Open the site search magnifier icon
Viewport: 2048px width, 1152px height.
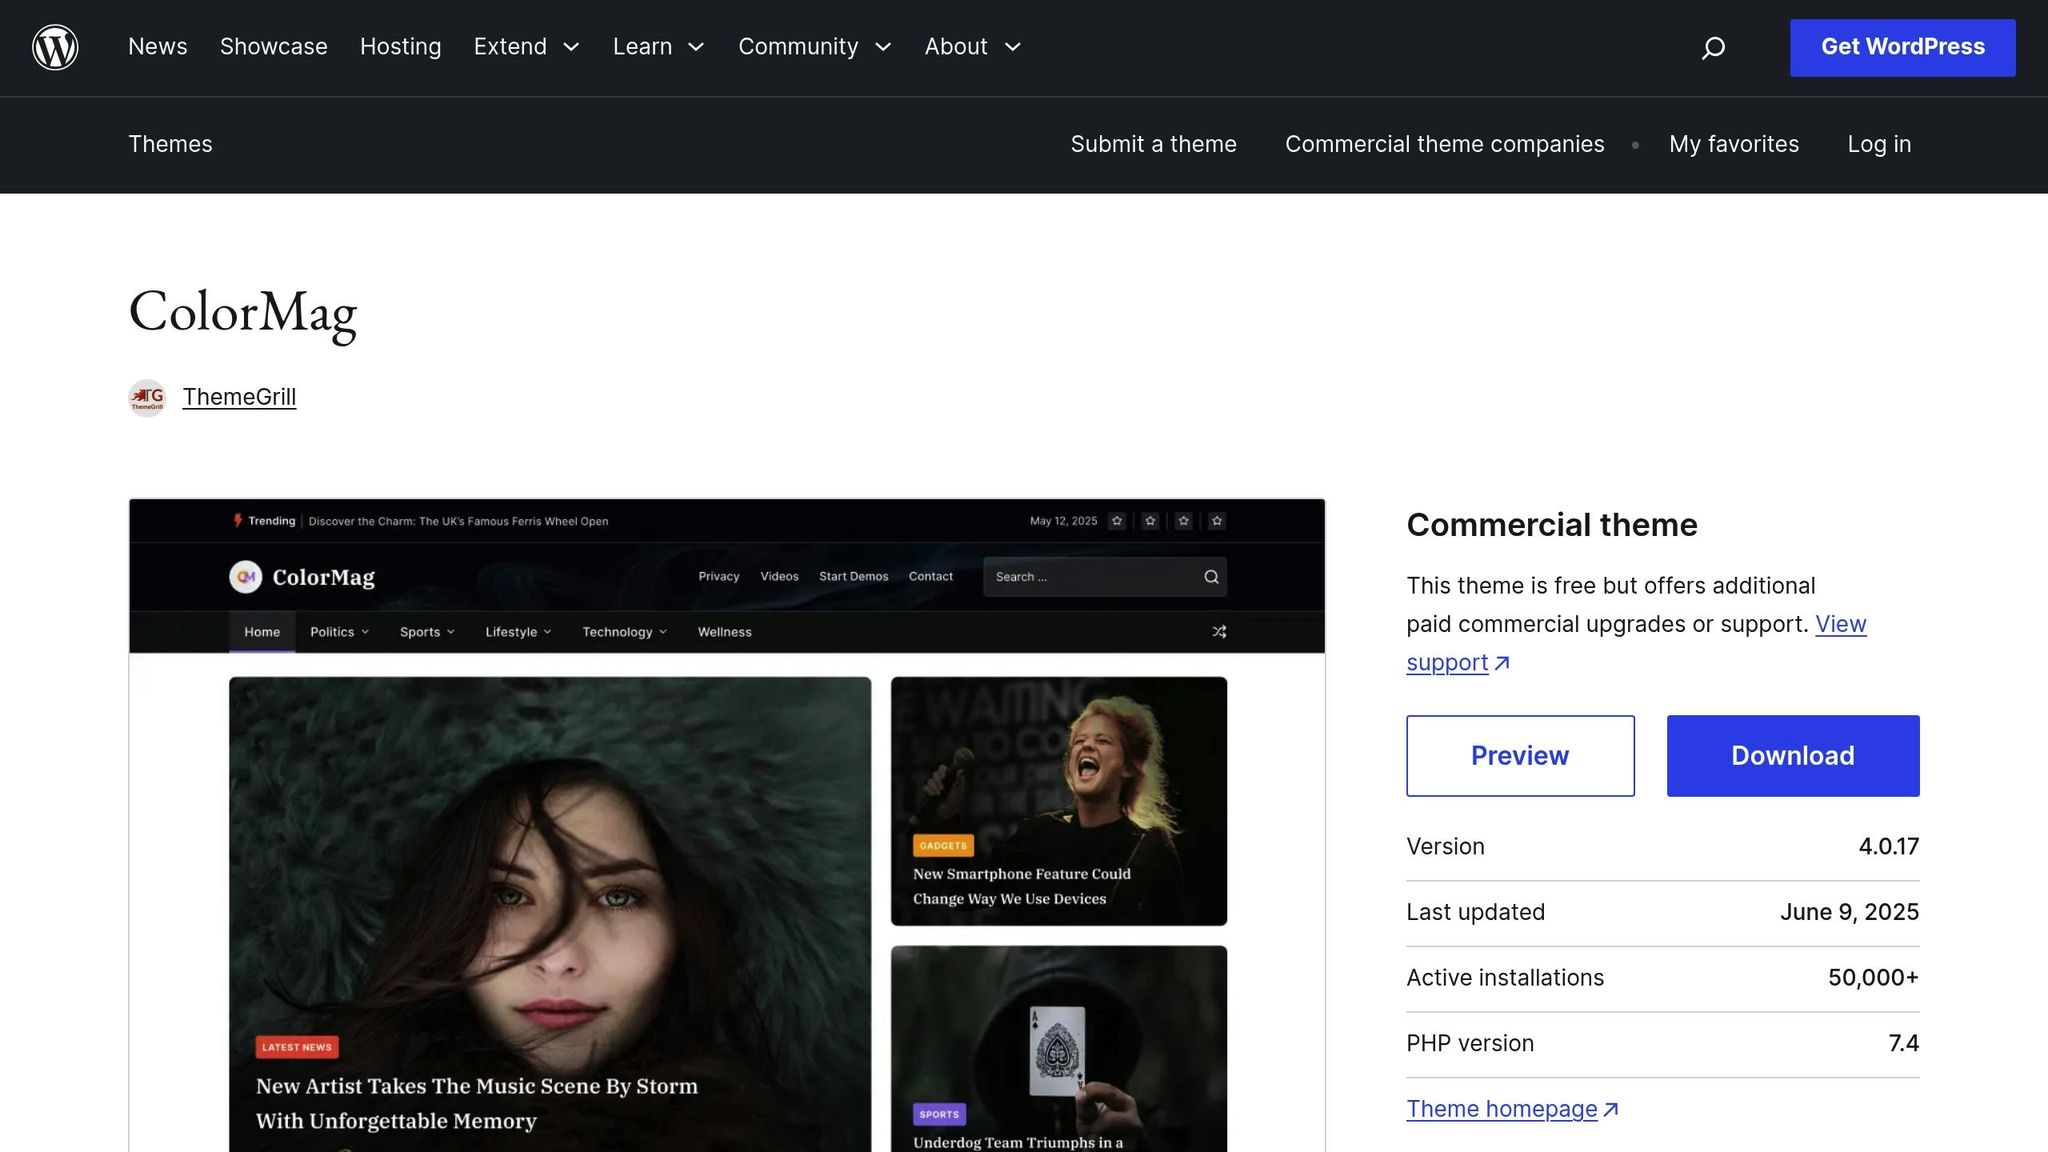tap(1713, 48)
